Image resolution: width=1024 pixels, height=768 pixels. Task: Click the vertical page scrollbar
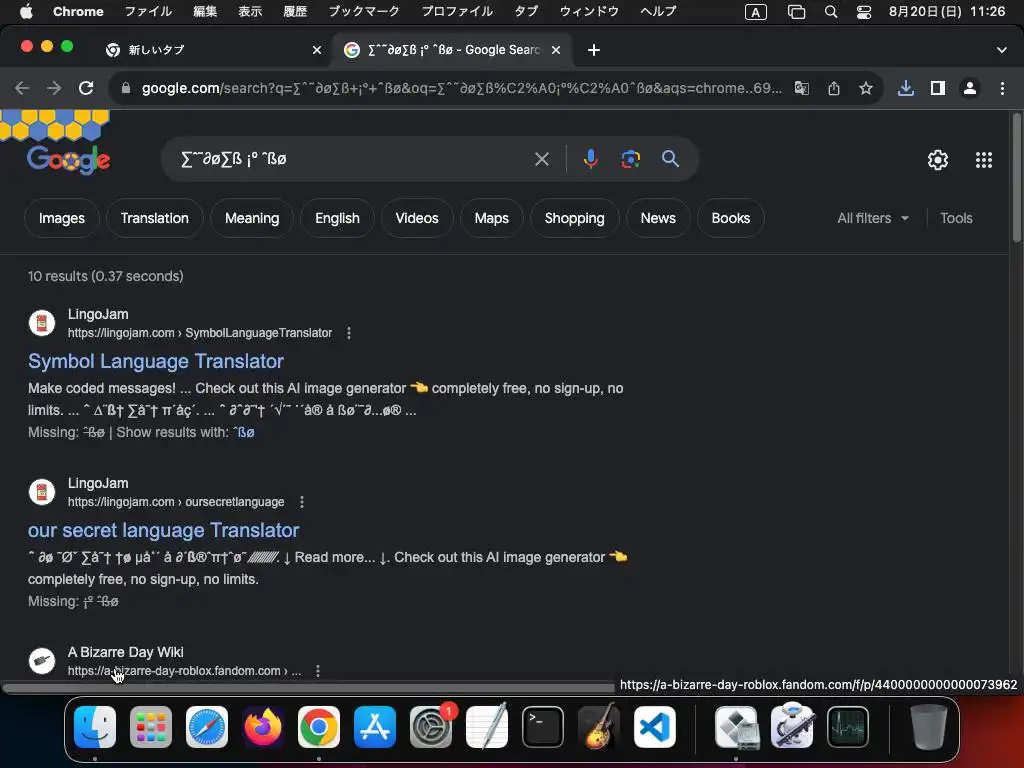1016,178
